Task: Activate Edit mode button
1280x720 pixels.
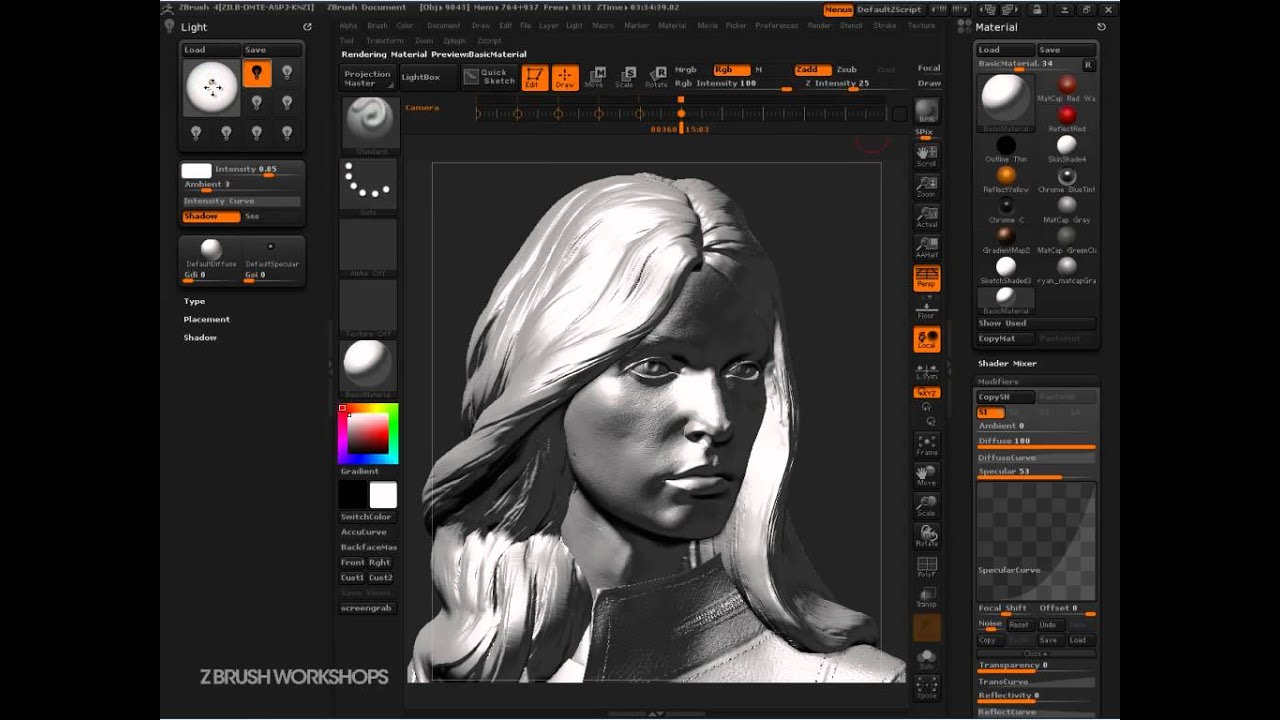Action: [x=534, y=77]
